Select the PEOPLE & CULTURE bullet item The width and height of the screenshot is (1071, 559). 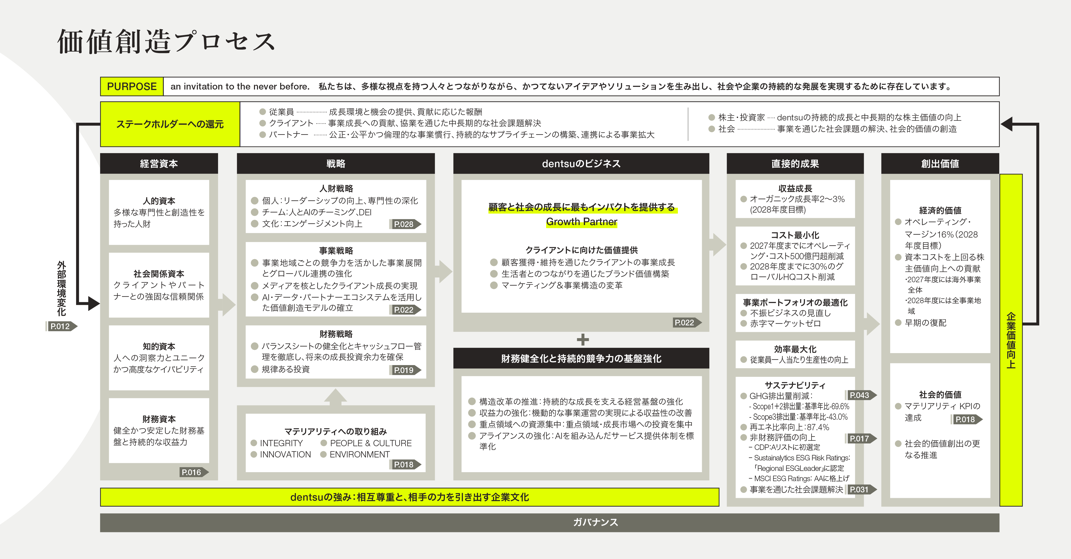[366, 443]
